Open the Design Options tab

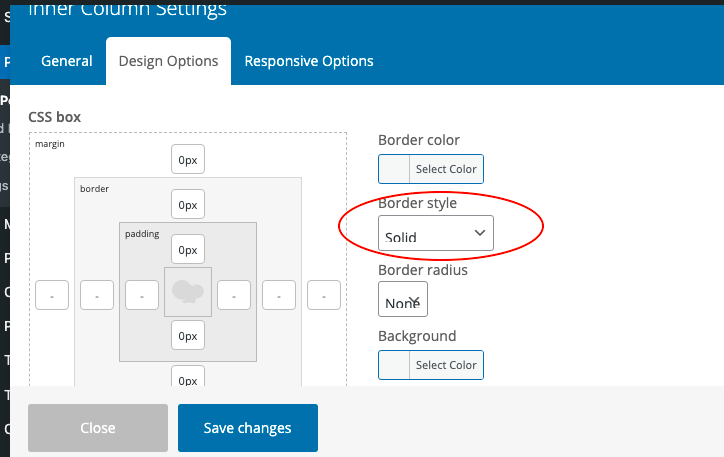click(x=168, y=61)
